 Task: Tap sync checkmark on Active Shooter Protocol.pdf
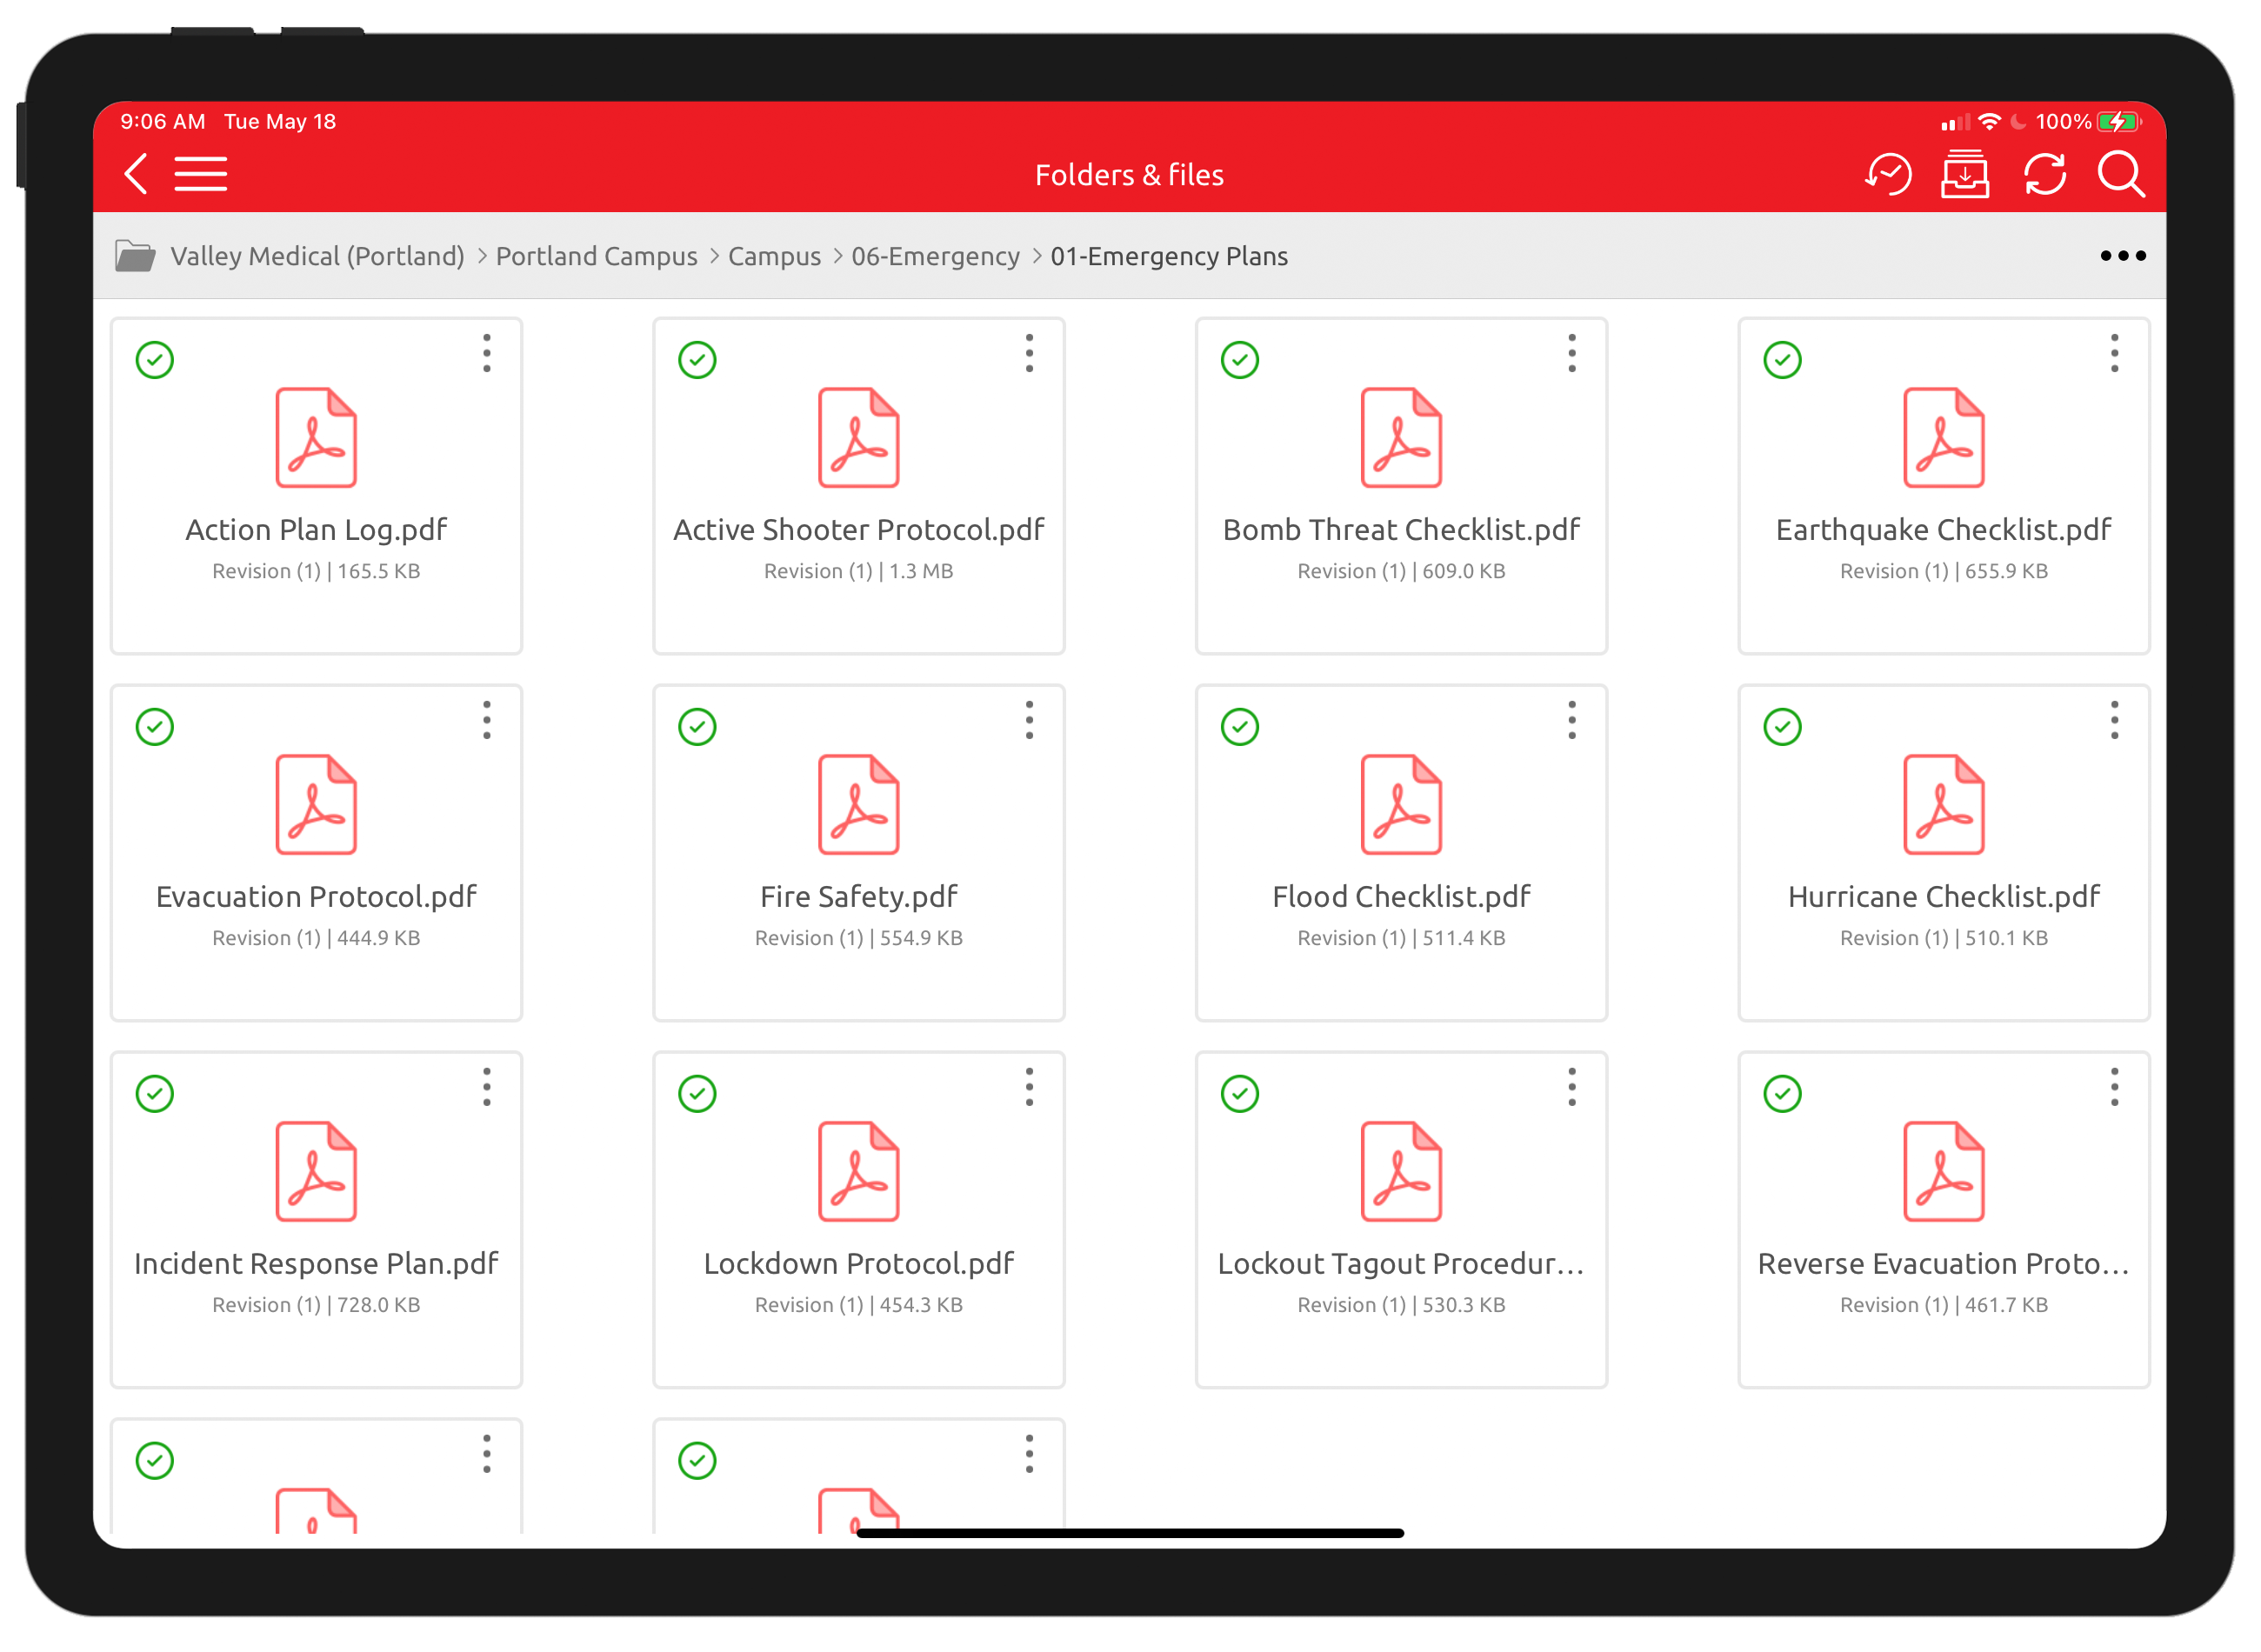[697, 360]
